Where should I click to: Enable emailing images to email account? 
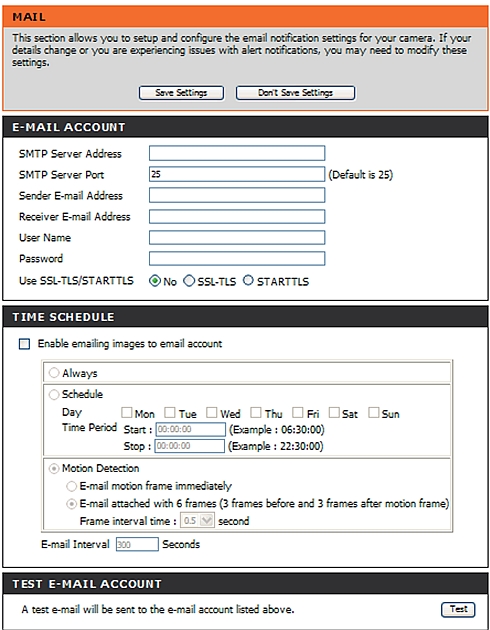click(x=24, y=344)
